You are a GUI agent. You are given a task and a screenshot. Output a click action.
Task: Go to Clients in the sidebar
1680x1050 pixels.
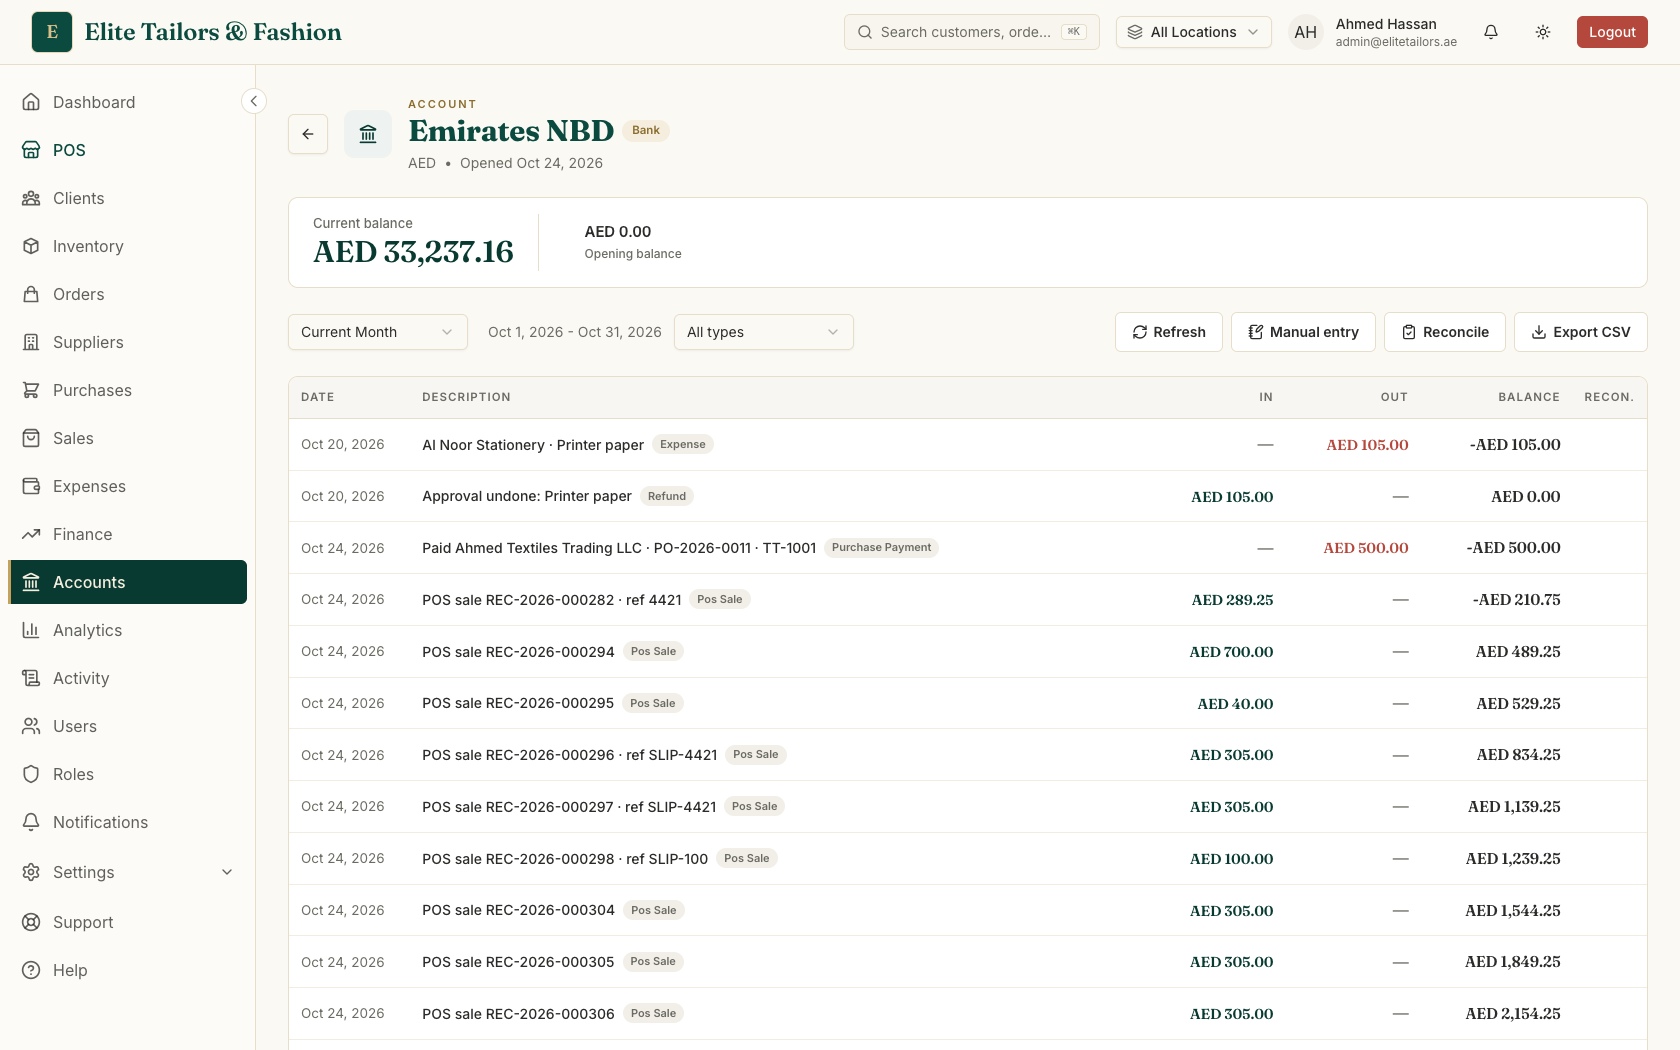pos(128,198)
